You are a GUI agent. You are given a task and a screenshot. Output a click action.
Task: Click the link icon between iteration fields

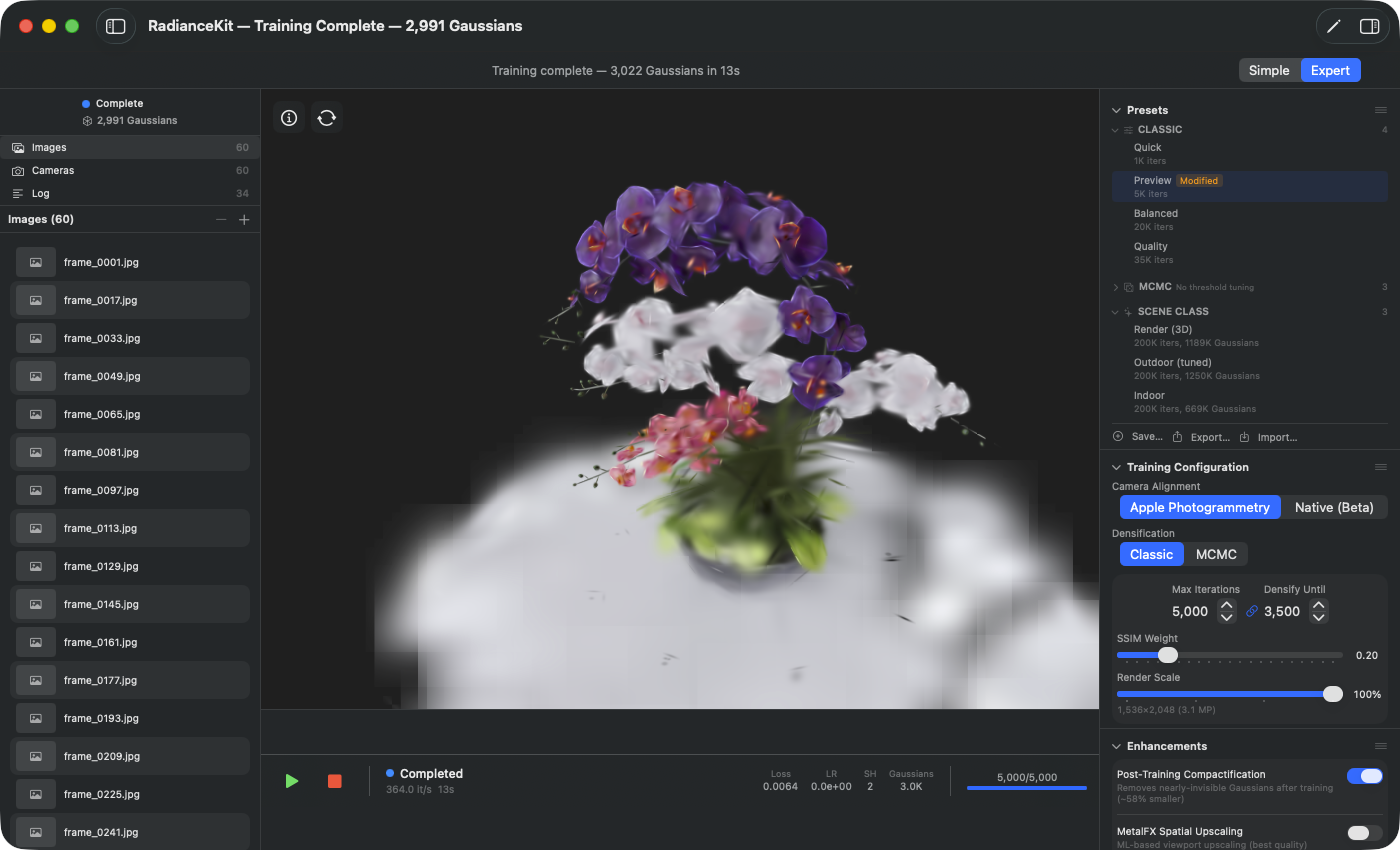click(1252, 611)
